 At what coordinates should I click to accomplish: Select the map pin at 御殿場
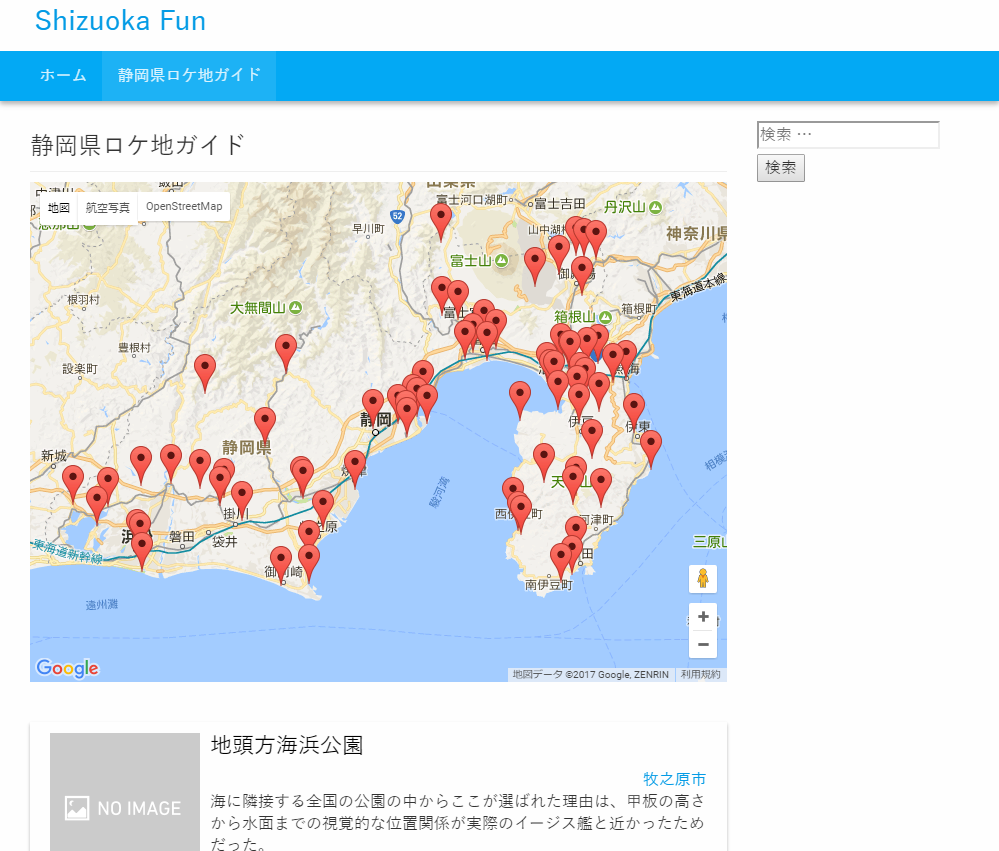[x=582, y=275]
